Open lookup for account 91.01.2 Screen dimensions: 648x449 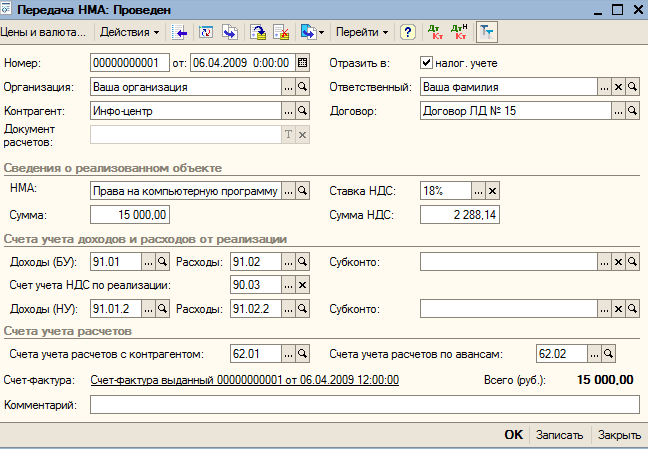[x=162, y=308]
